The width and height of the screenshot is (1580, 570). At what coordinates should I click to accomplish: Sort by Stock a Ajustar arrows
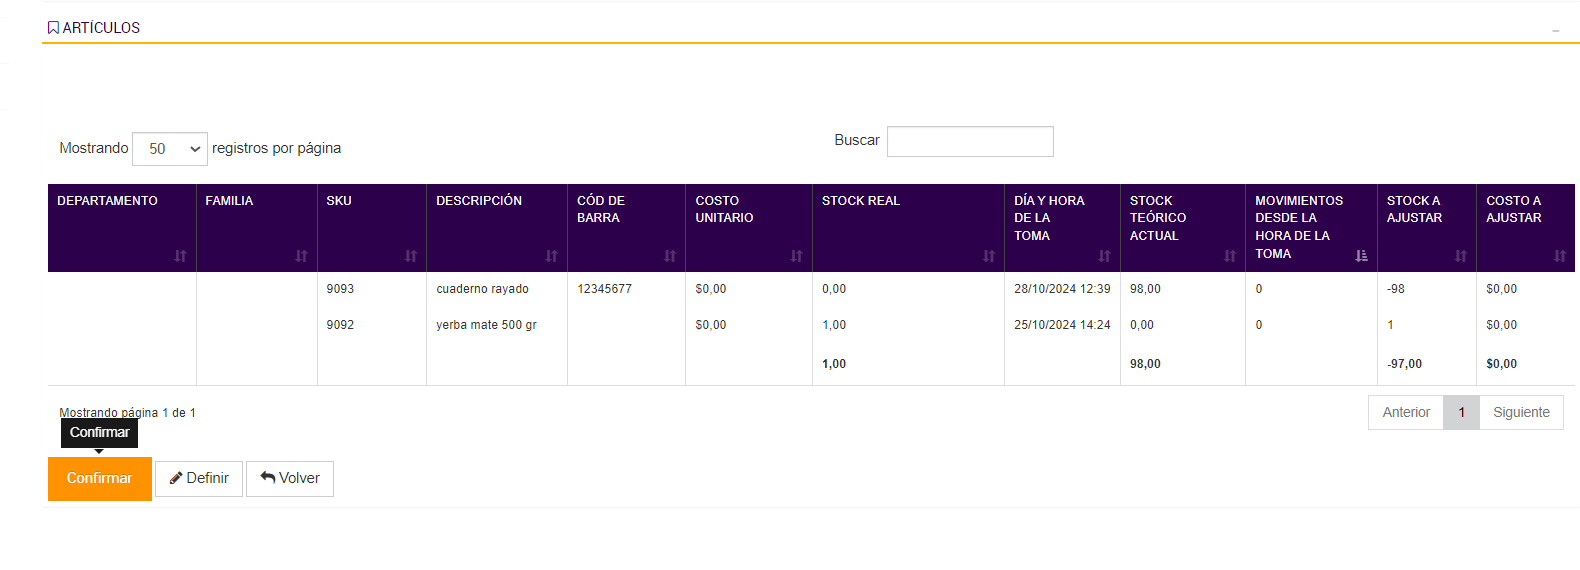[x=1460, y=256]
